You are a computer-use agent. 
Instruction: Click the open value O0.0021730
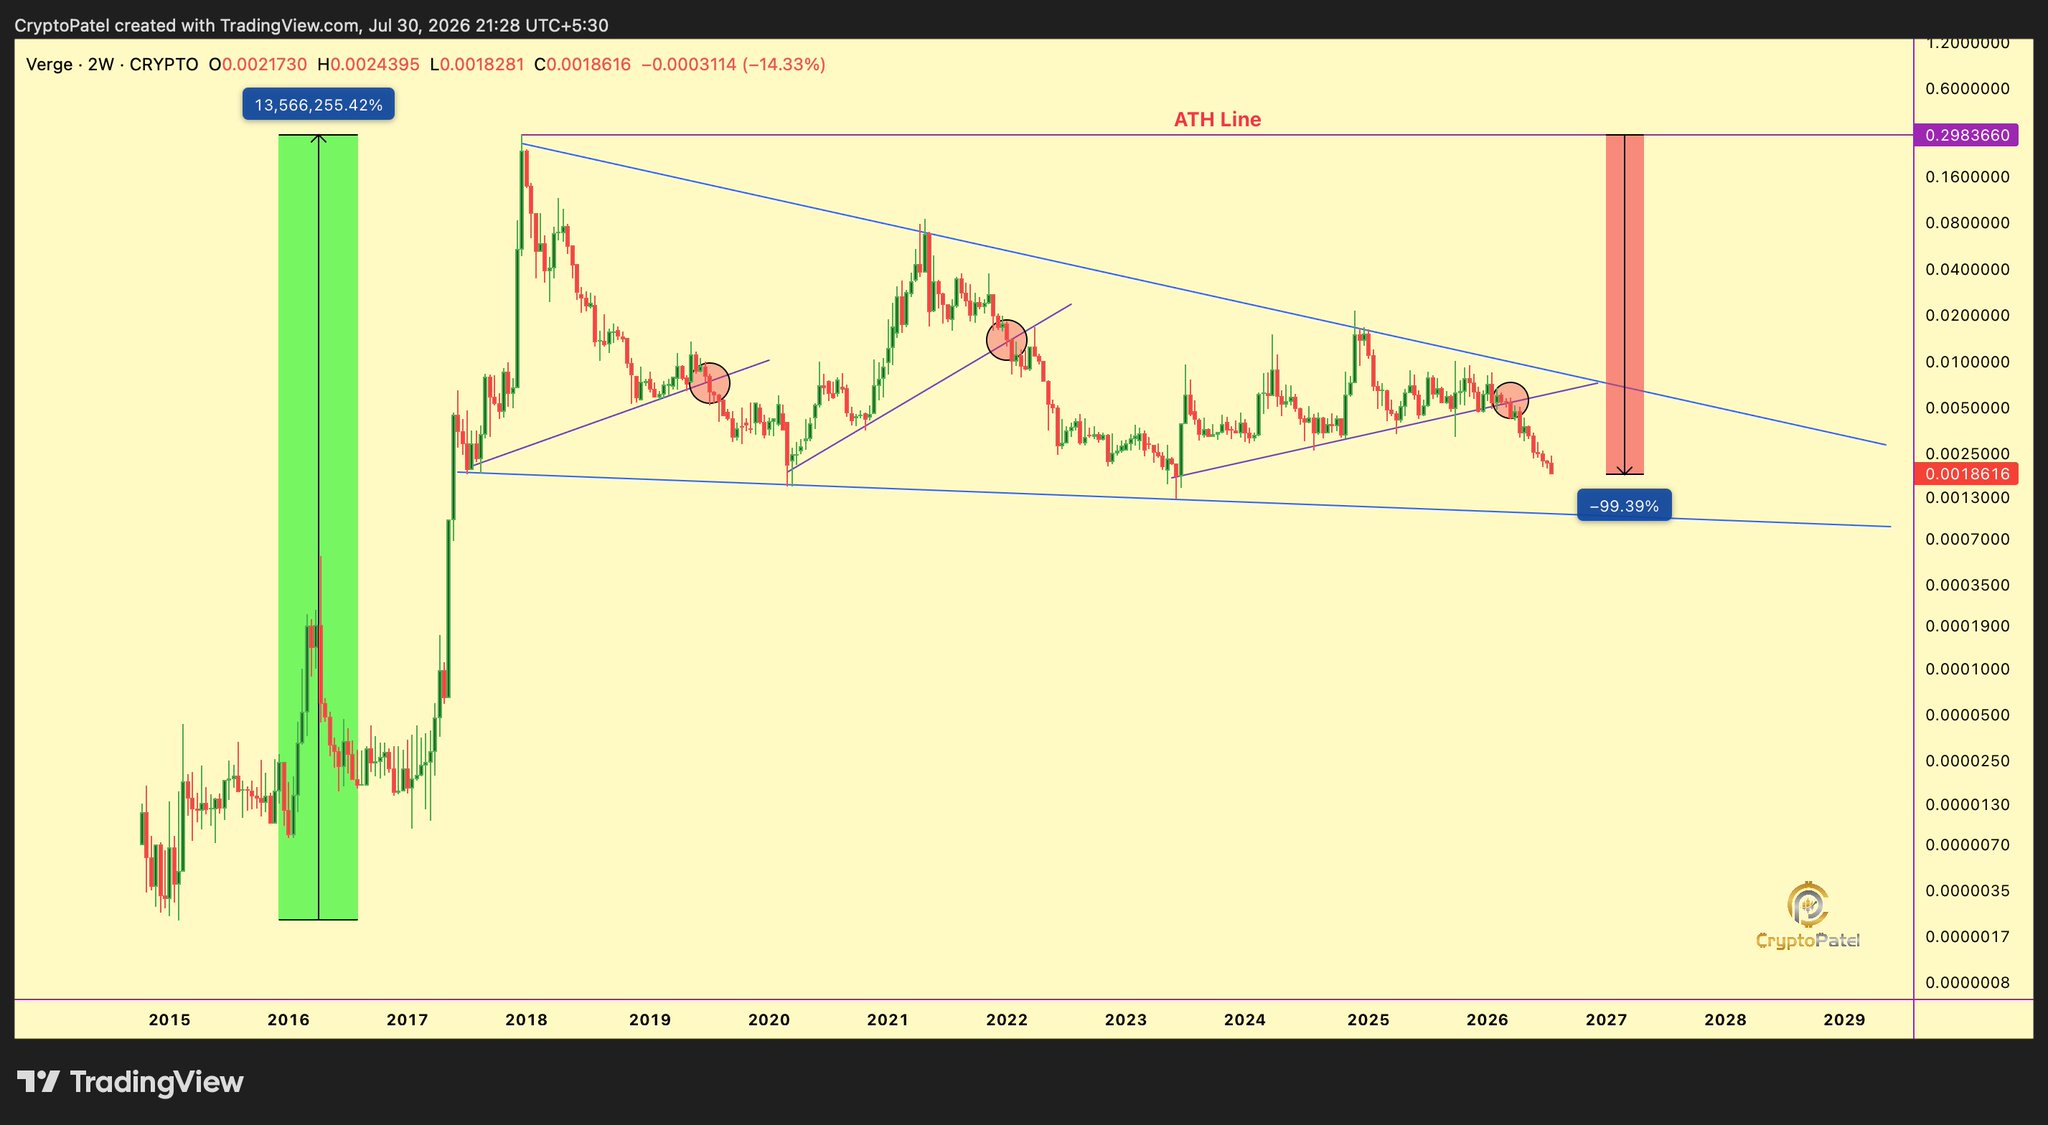258,65
